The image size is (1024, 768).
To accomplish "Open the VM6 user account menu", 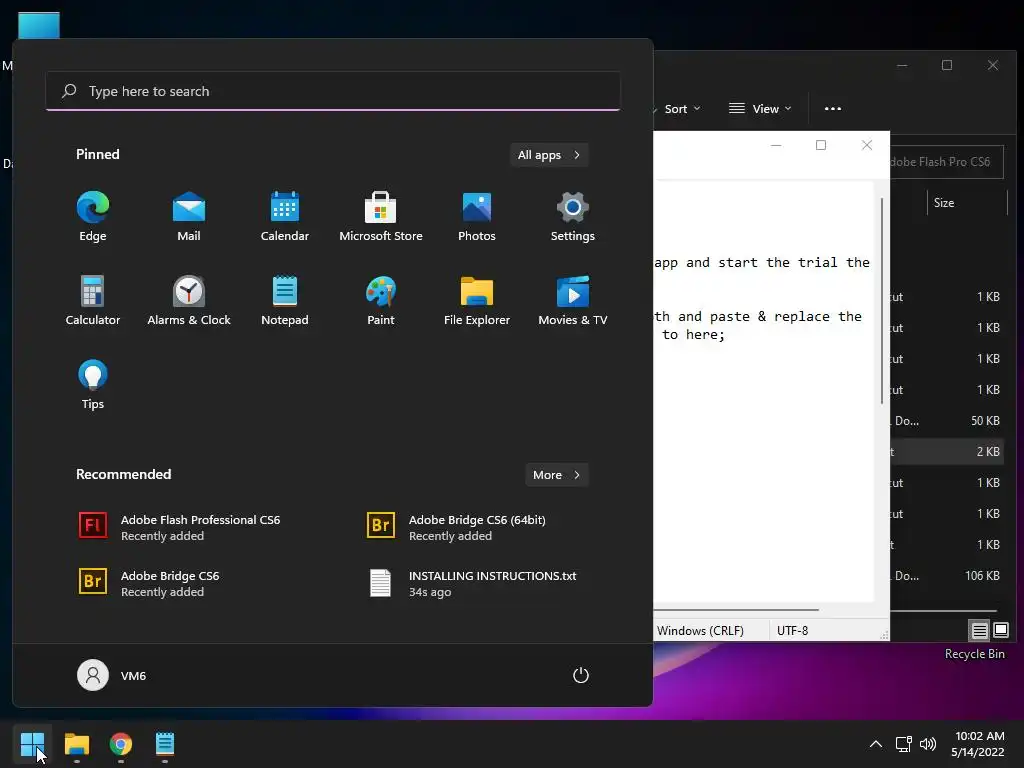I will pos(112,675).
